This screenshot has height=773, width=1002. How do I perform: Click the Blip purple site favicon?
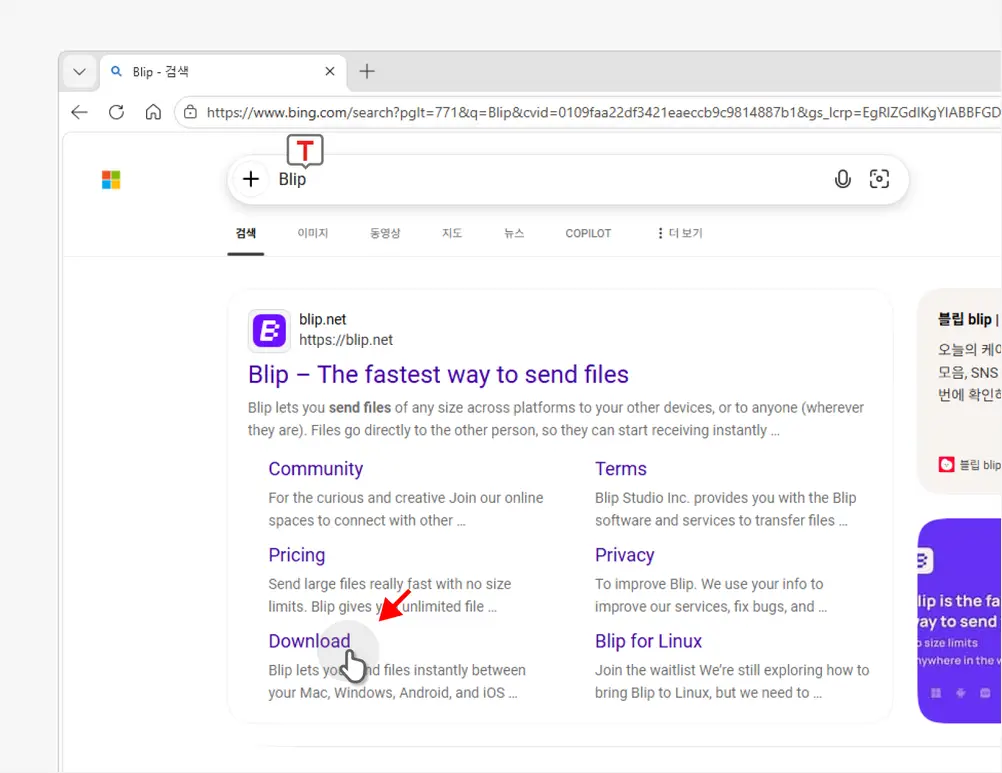coord(269,330)
